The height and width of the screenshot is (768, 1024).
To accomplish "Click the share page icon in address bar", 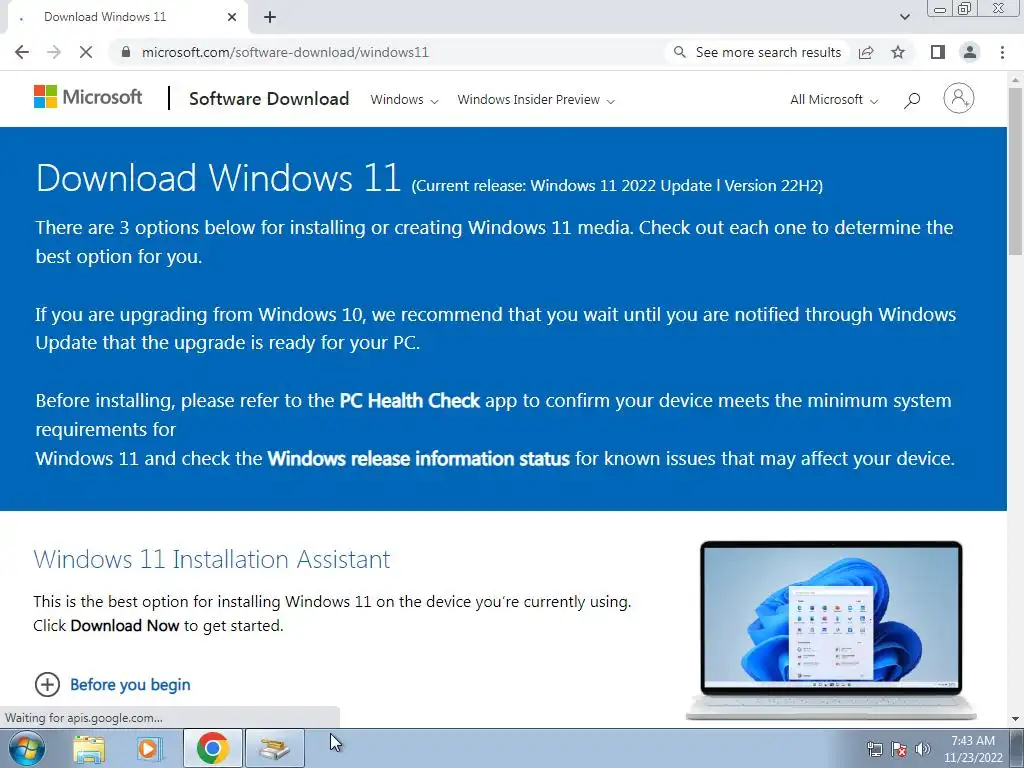I will 866,52.
